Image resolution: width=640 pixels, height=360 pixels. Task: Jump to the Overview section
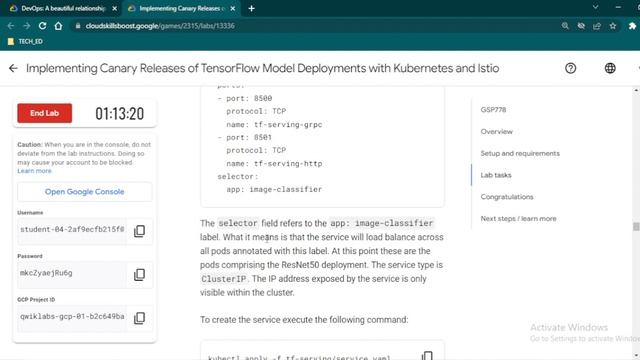pos(496,131)
